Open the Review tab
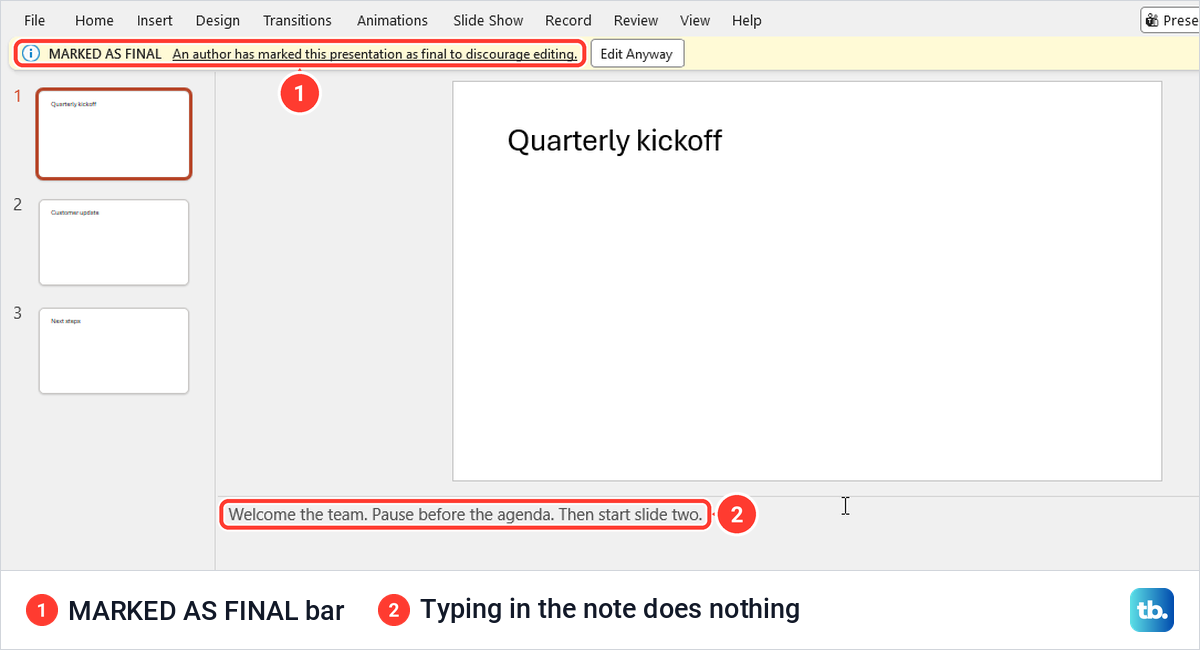 click(636, 20)
